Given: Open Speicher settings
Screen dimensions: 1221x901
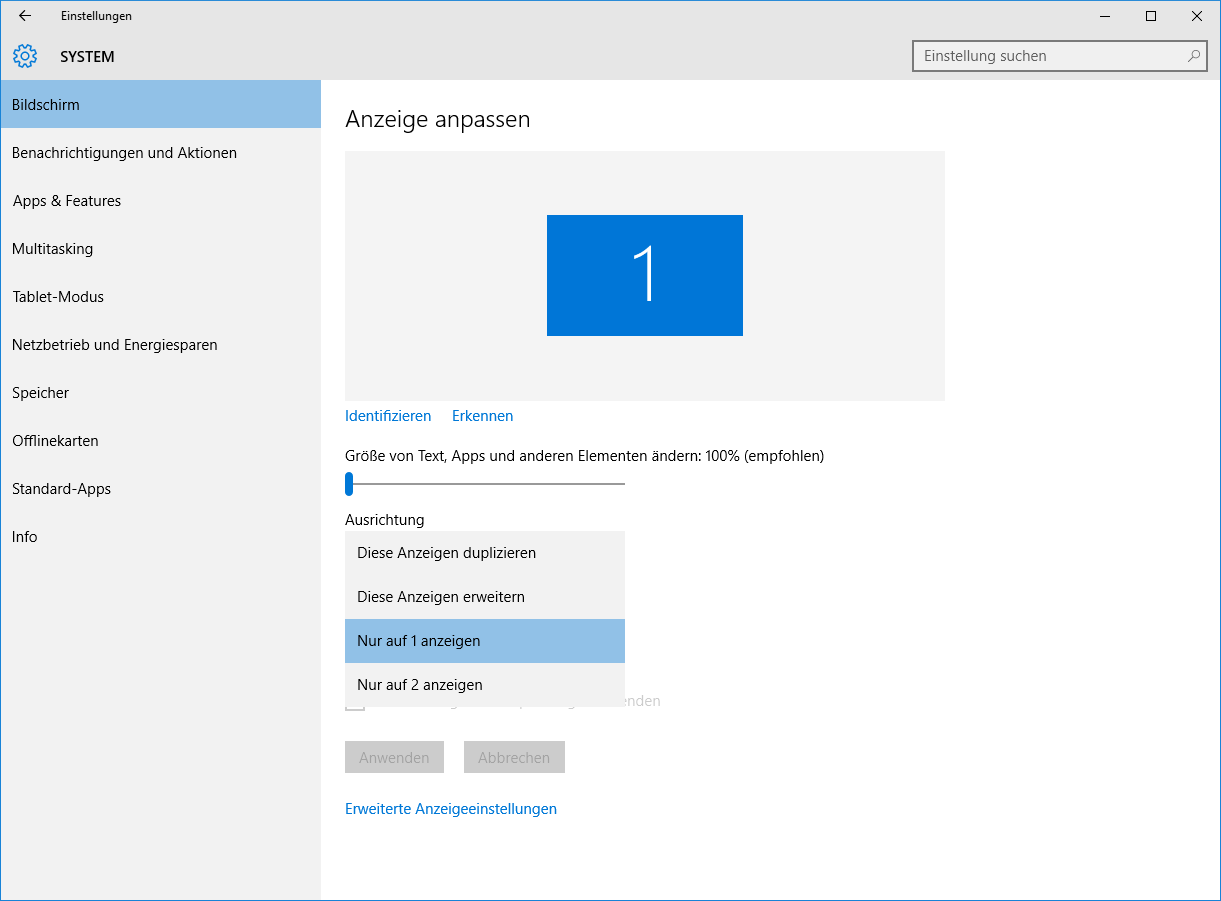Looking at the screenshot, I should click(160, 392).
